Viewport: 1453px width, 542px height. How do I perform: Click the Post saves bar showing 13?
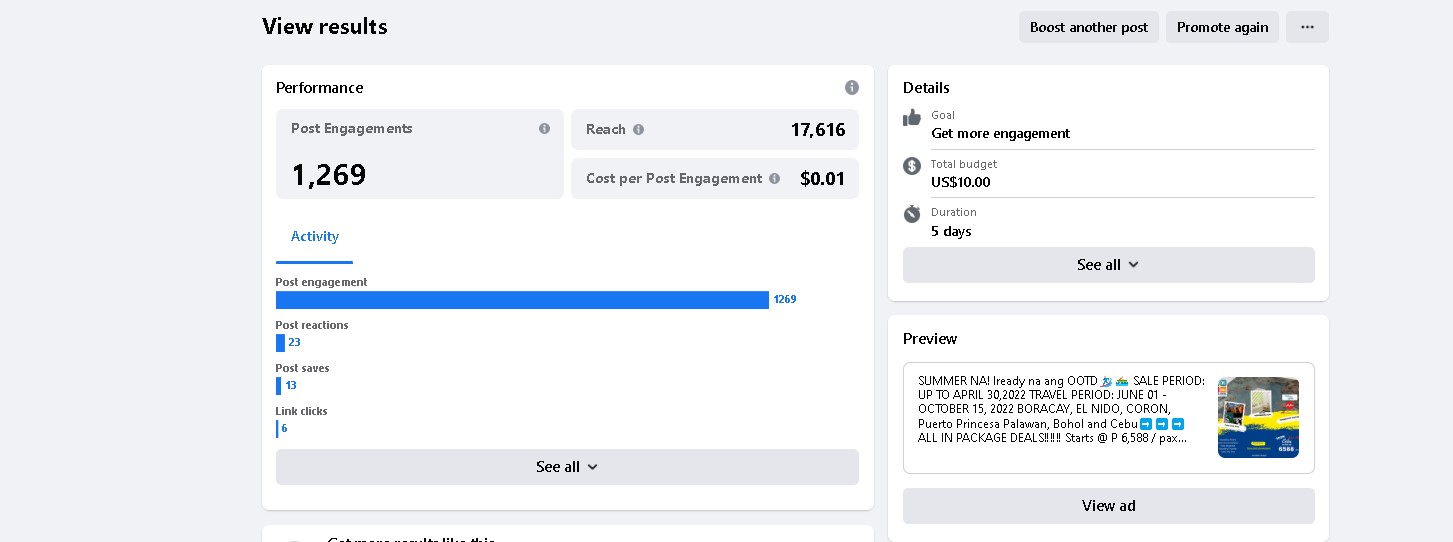coord(279,386)
